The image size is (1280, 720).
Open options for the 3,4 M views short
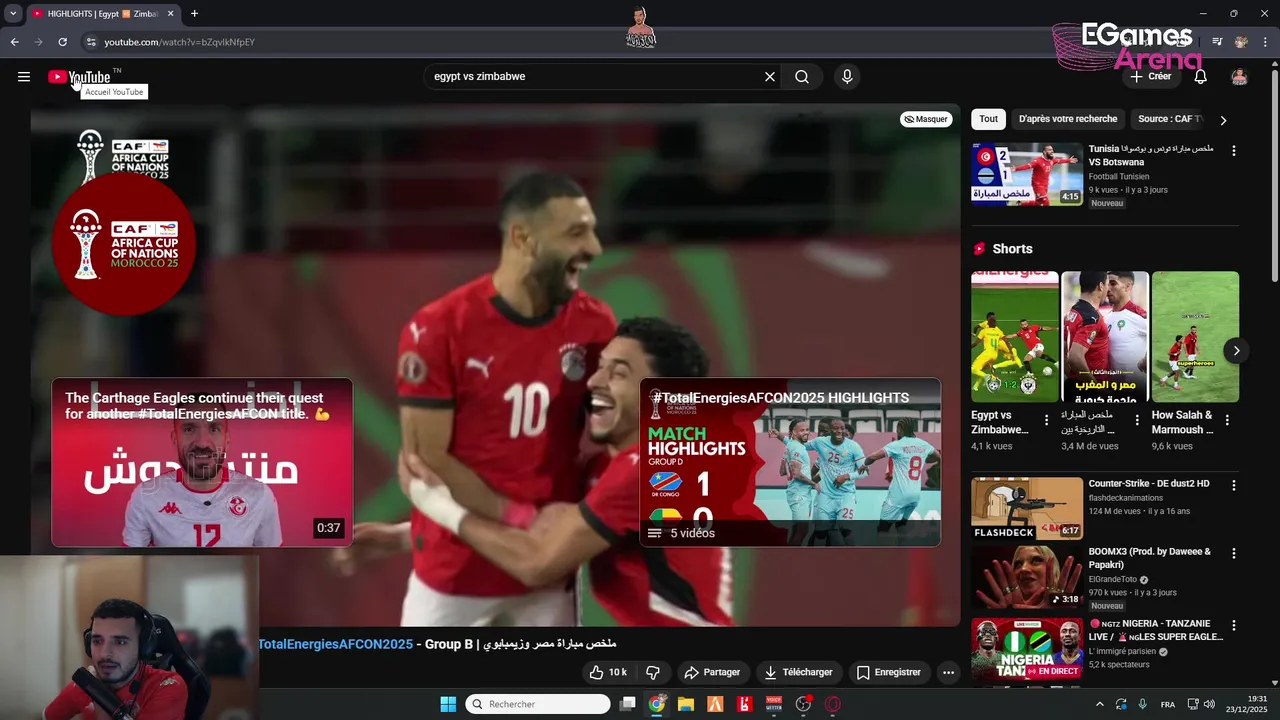(x=1136, y=420)
